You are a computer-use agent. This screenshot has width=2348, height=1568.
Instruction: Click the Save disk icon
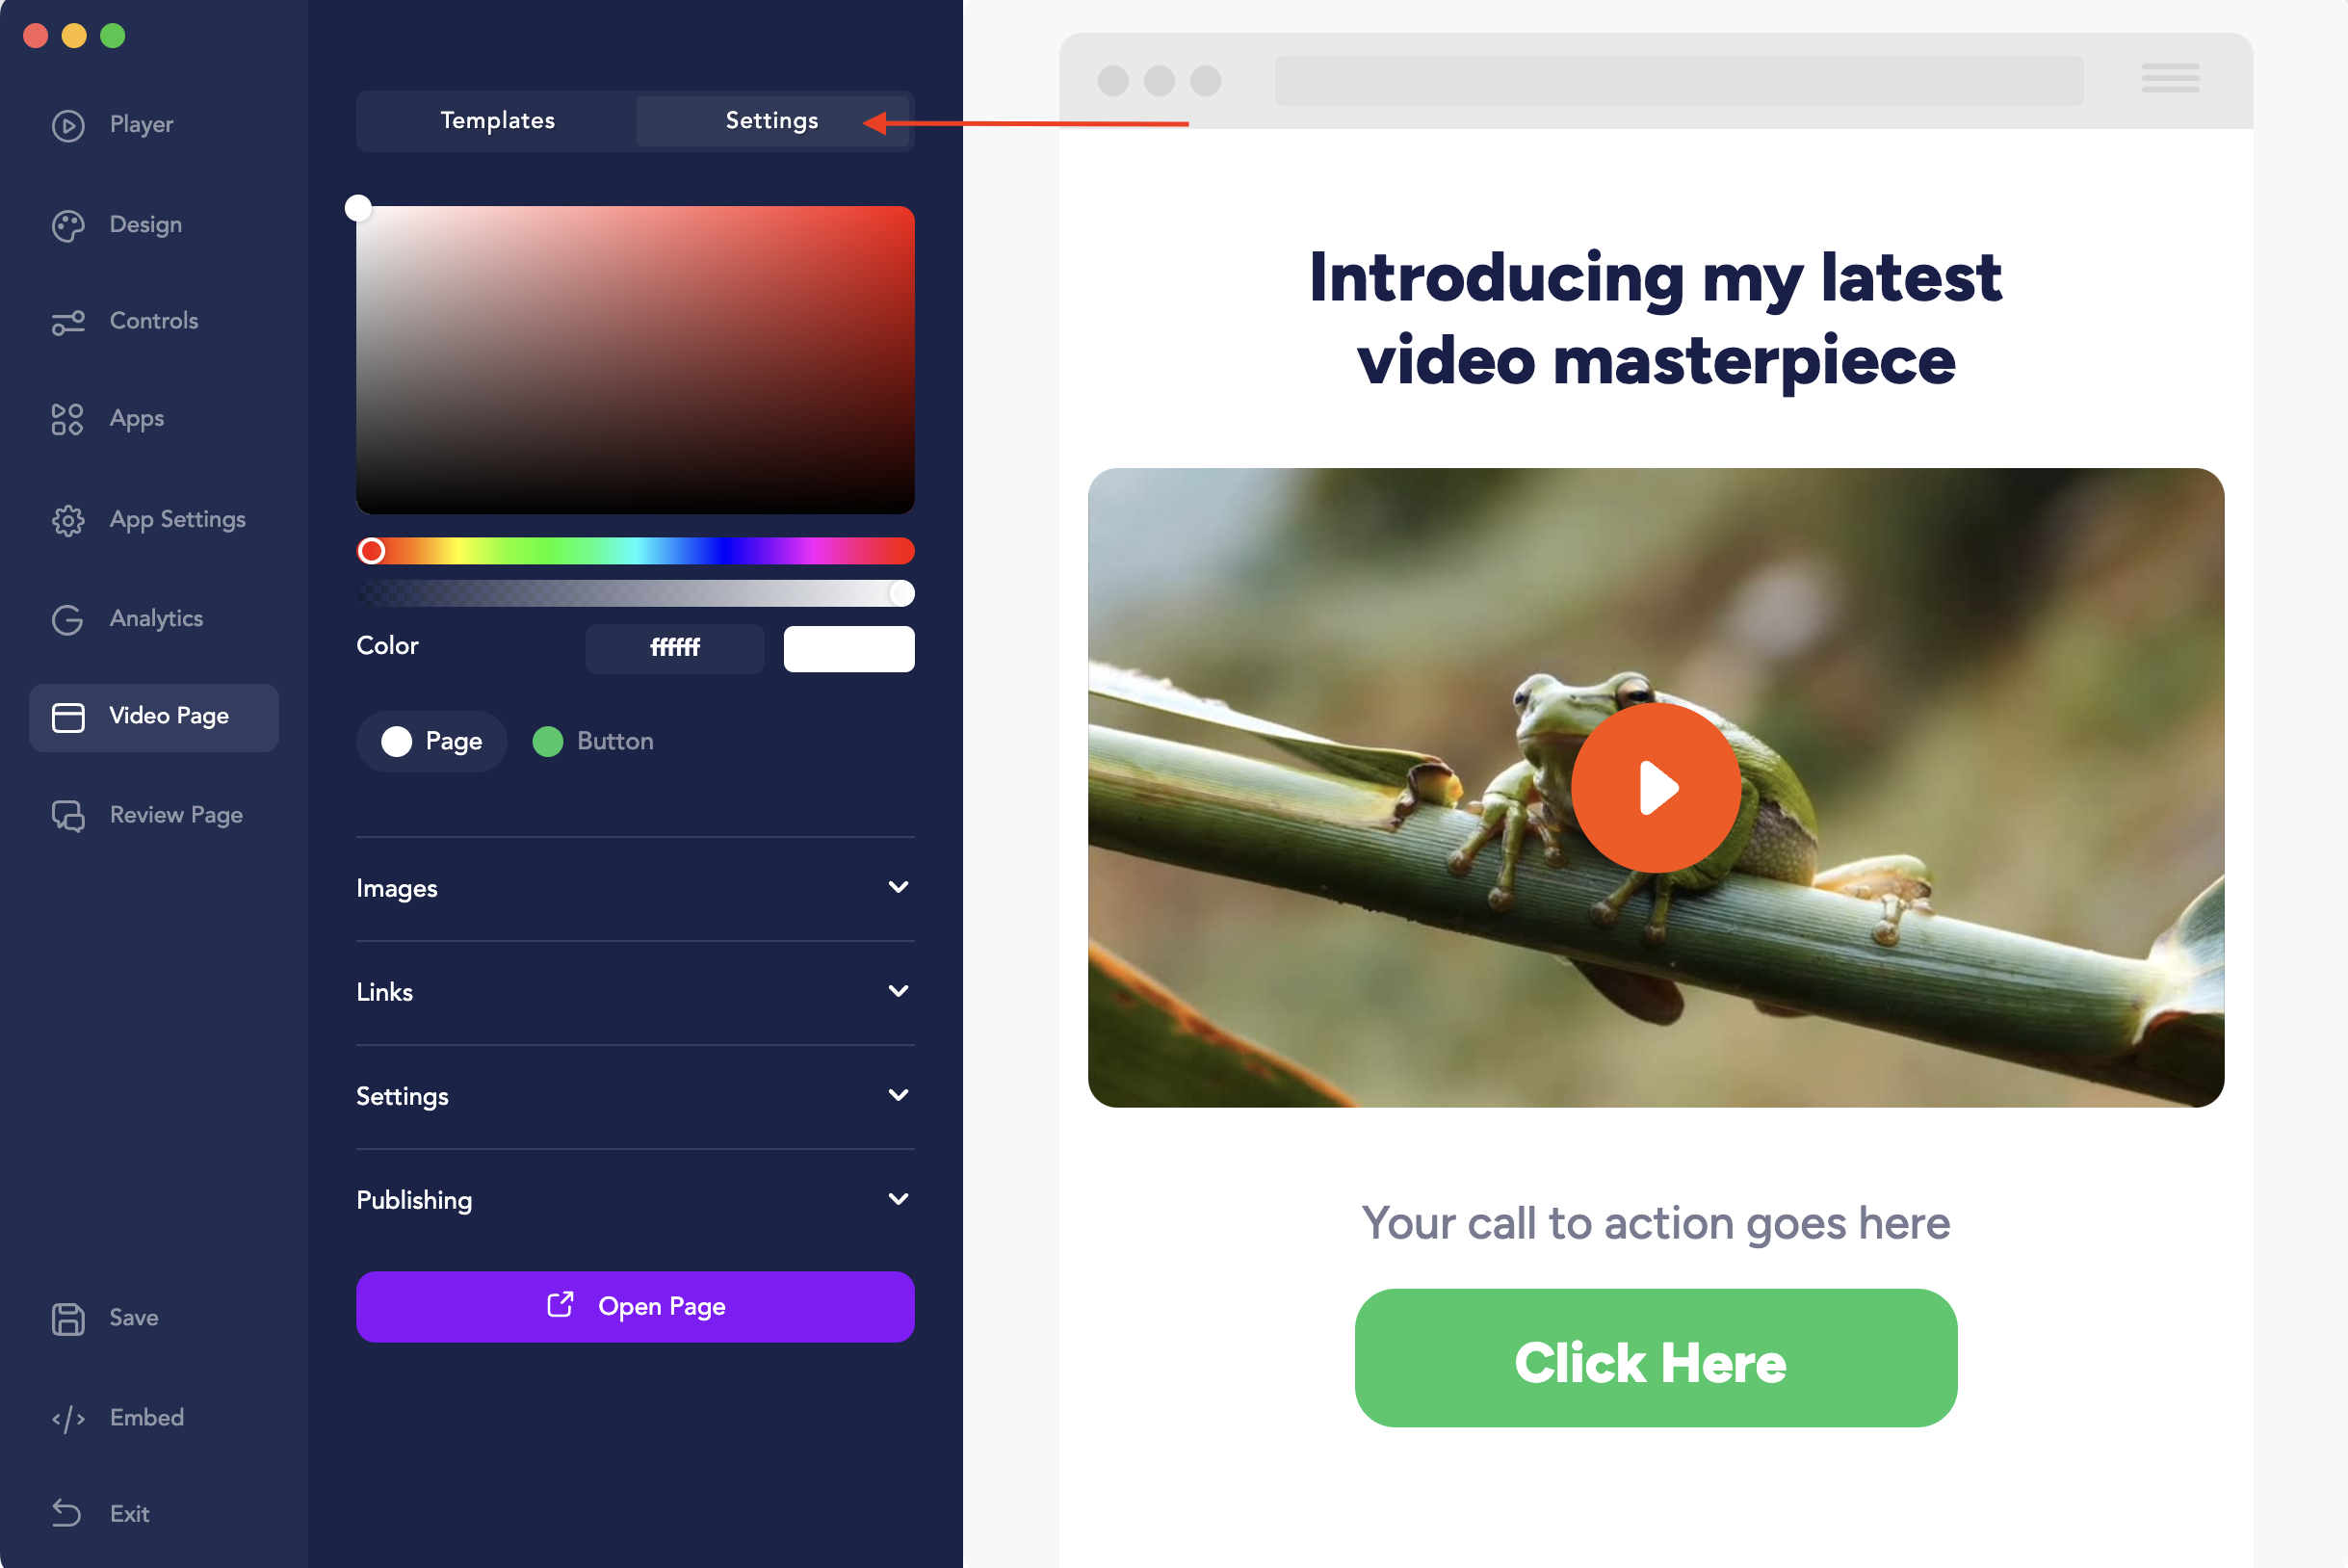tap(68, 1319)
